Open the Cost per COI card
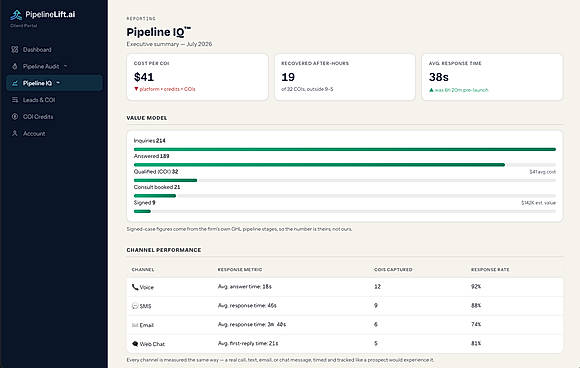This screenshot has width=580, height=368. coord(197,77)
